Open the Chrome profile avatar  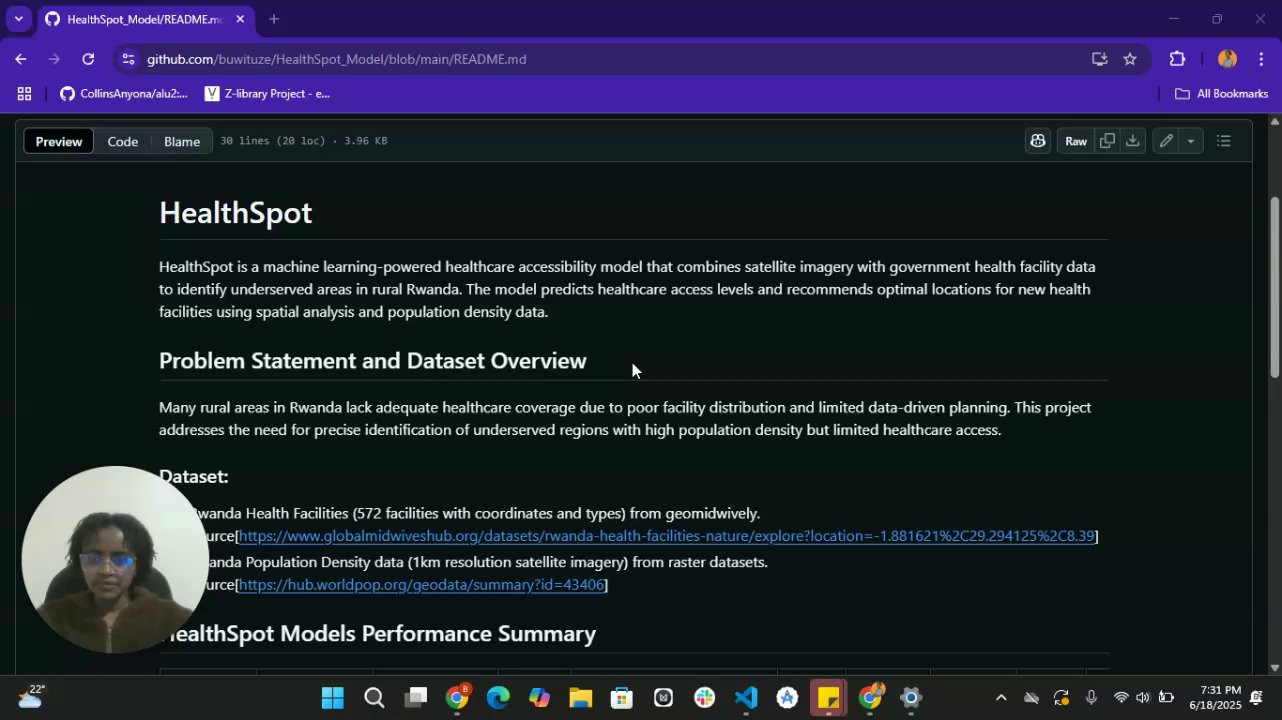point(1227,59)
